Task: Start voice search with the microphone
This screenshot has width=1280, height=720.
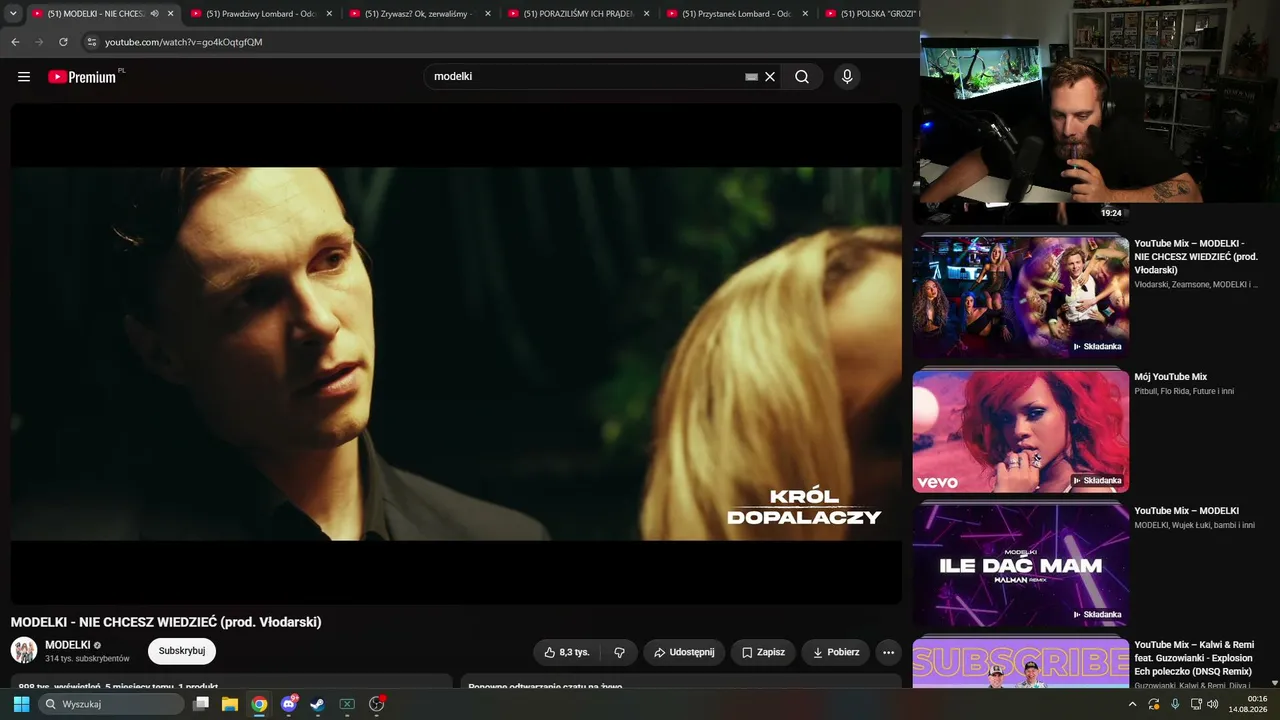Action: coord(847,77)
